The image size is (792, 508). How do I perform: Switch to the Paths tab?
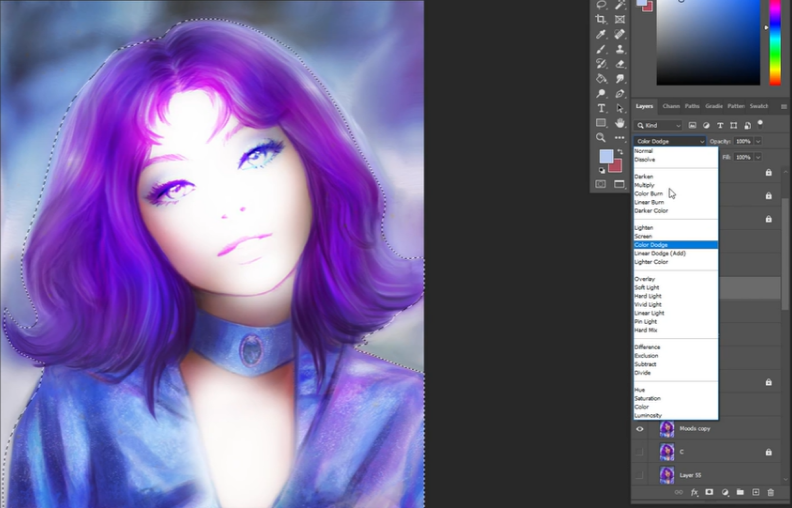tap(692, 106)
